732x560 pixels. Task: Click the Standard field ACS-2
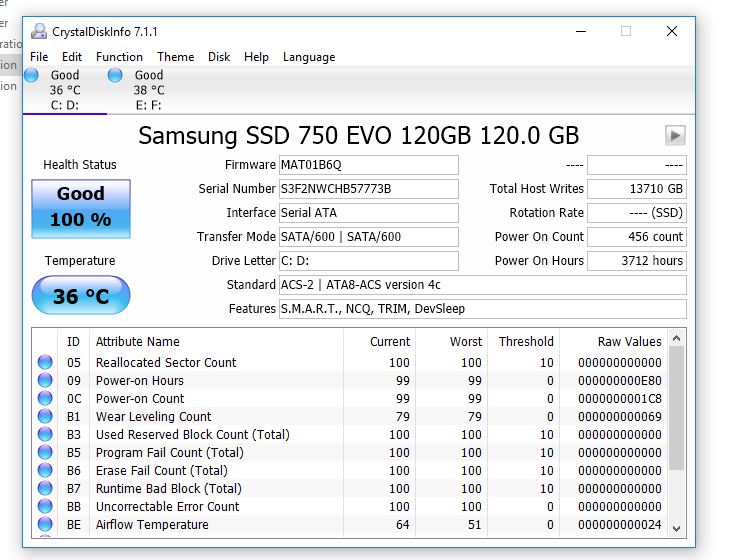[483, 285]
